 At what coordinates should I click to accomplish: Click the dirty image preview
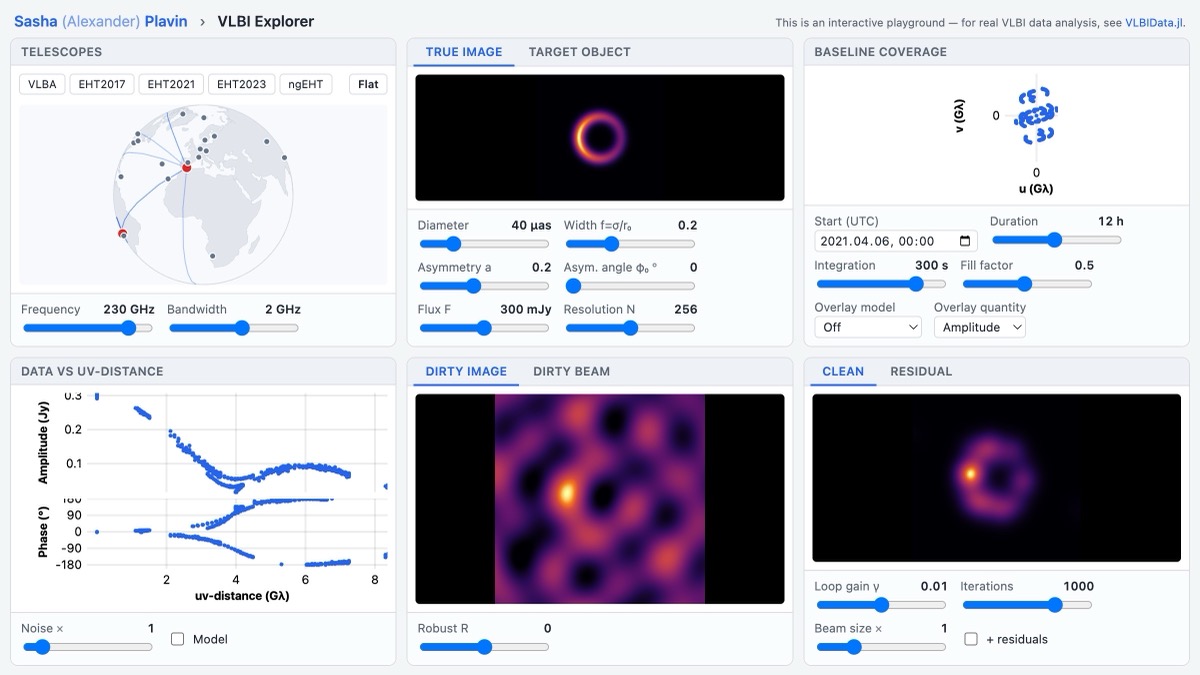[600, 498]
